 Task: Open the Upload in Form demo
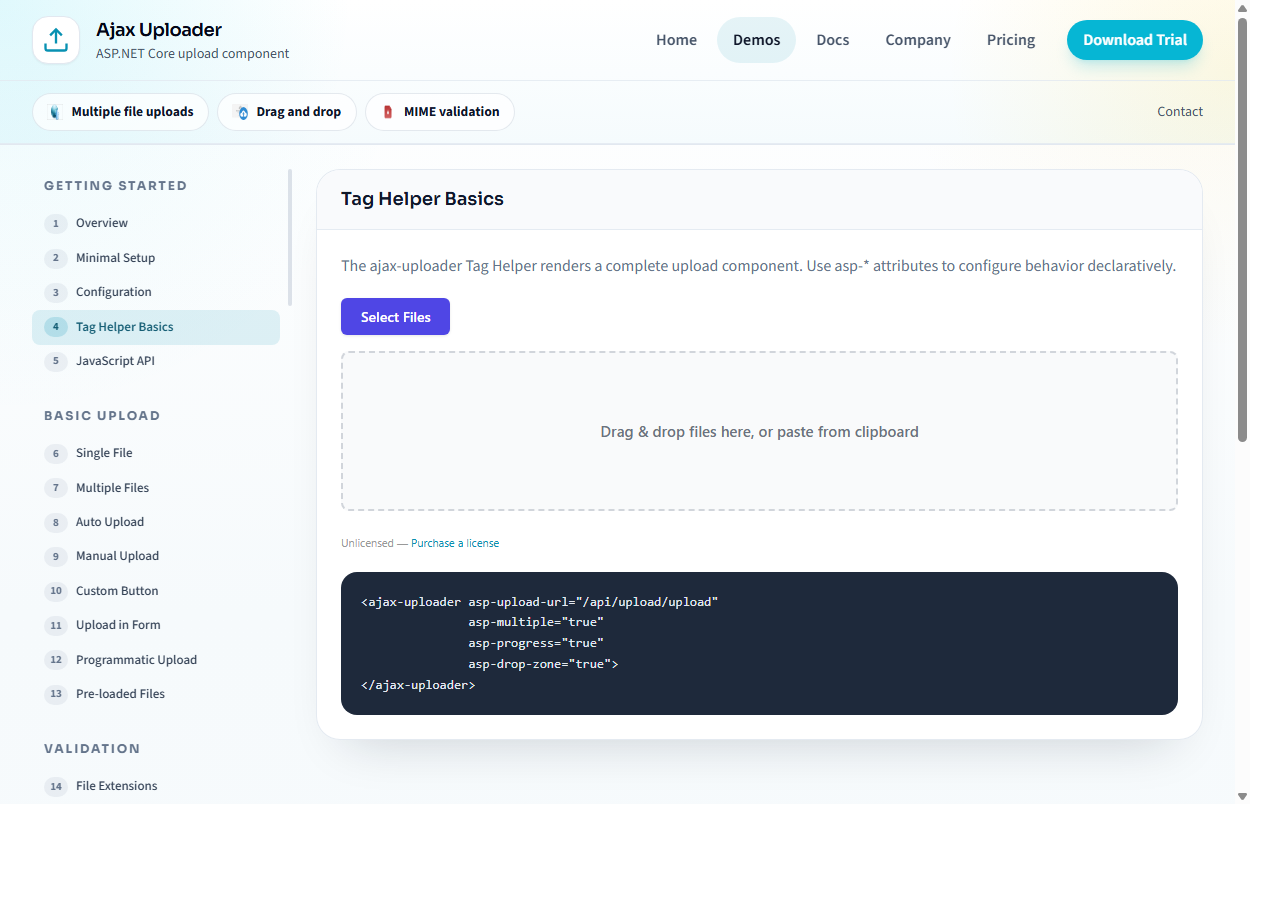156,625
